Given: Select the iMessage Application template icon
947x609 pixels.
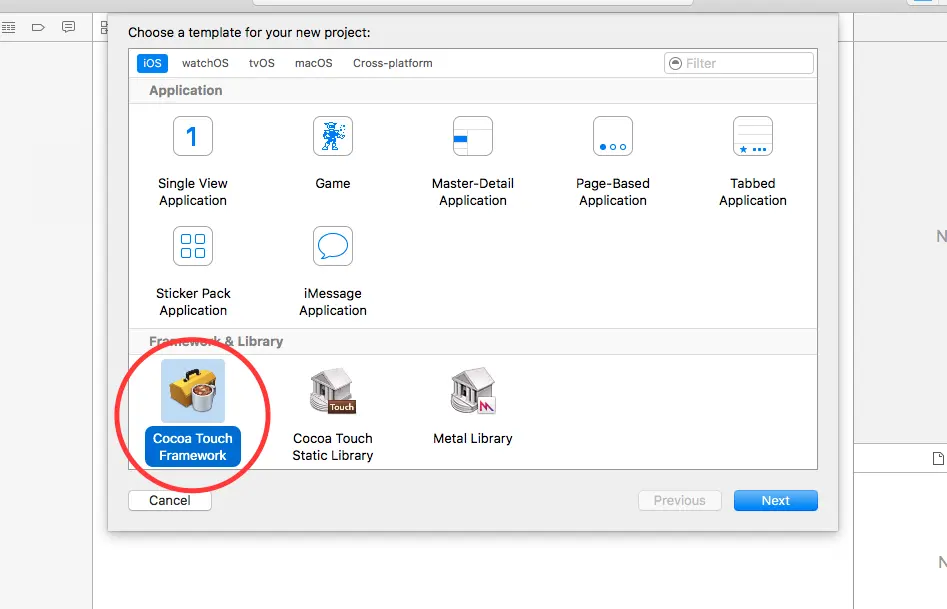Looking at the screenshot, I should click(333, 246).
